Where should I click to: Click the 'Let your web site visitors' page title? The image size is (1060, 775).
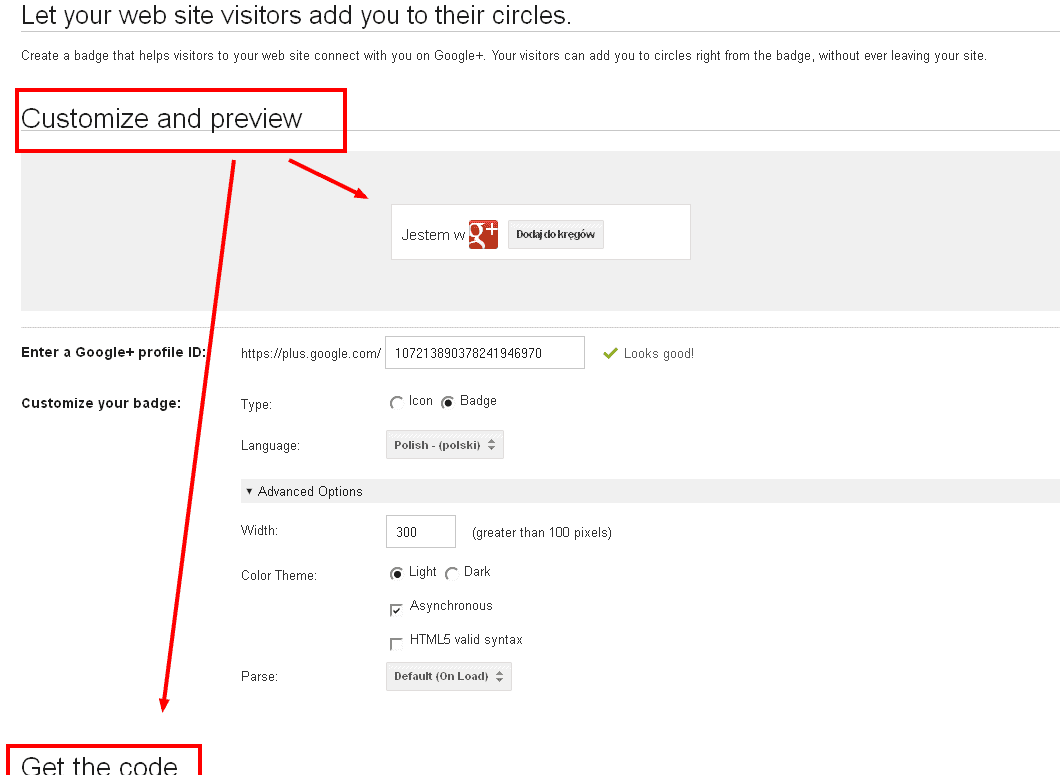point(296,15)
